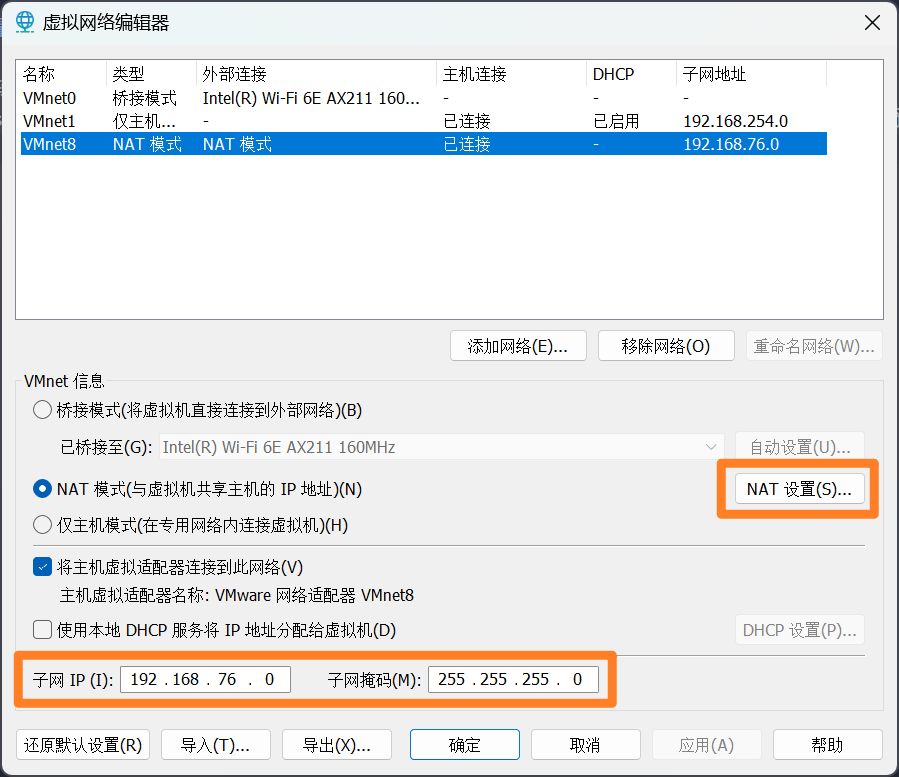Click the 移除网络(O) button

(x=666, y=346)
